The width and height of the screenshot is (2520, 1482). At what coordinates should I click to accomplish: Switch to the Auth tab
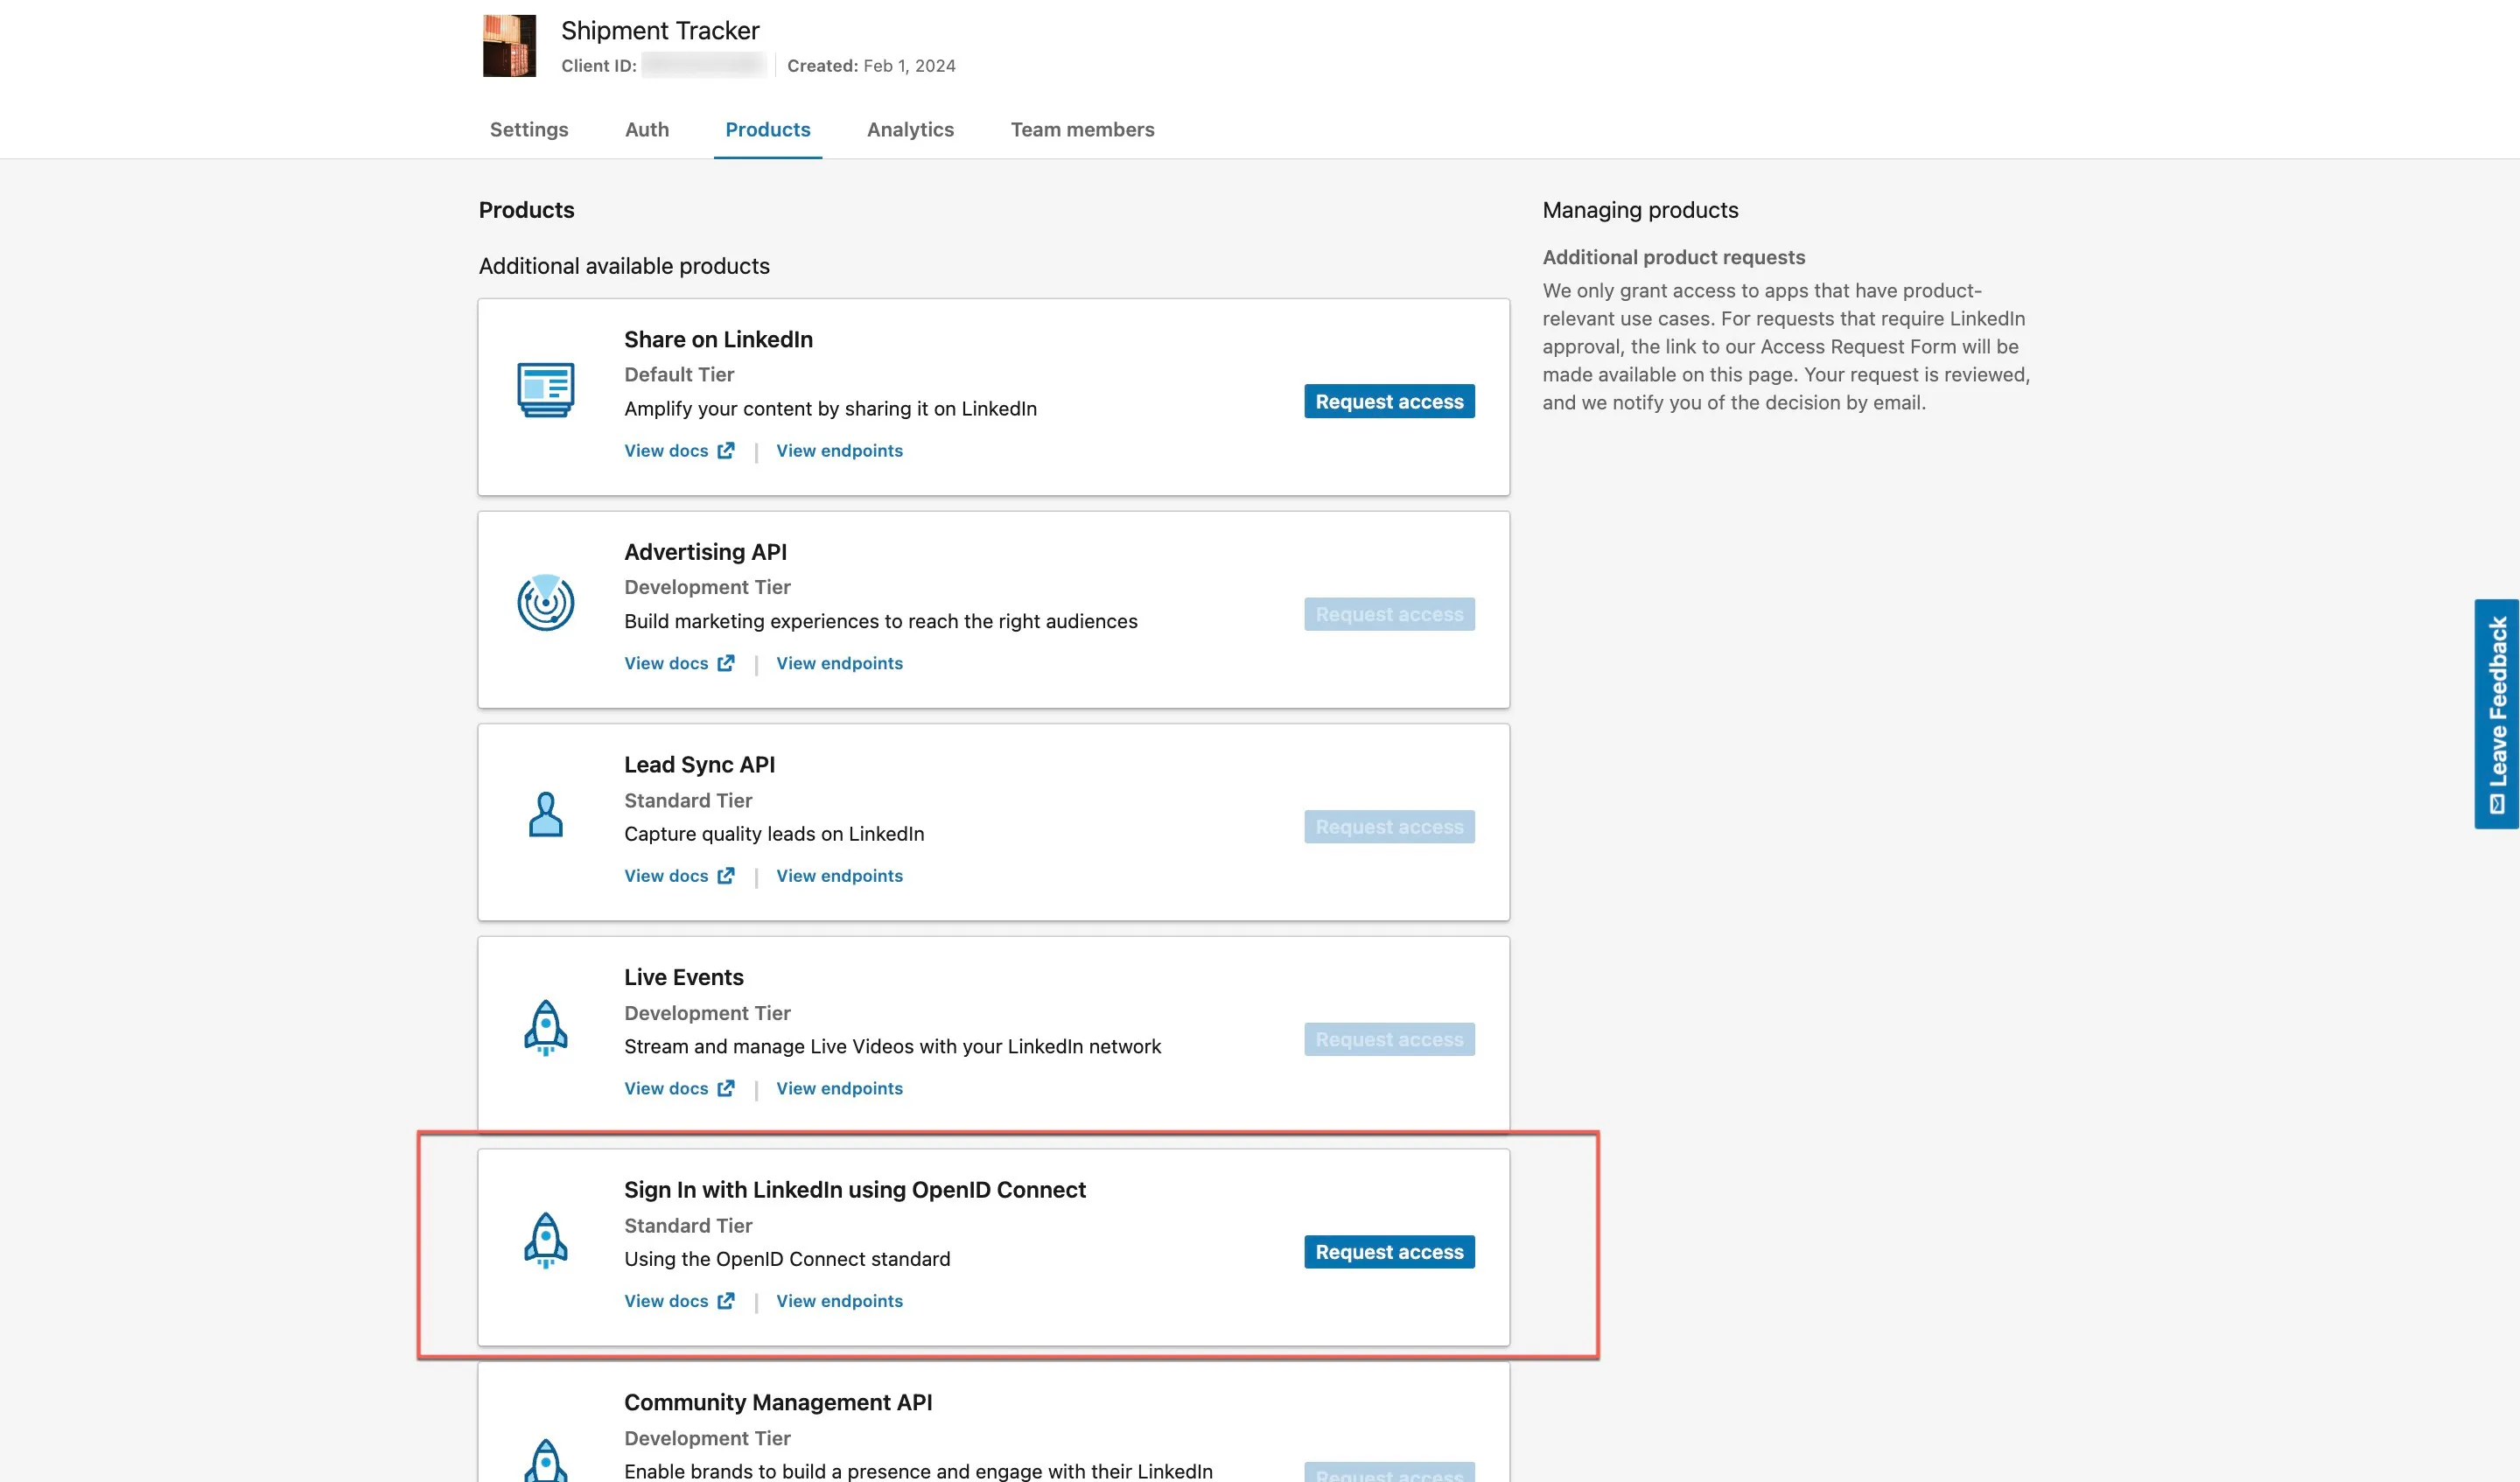pos(647,129)
